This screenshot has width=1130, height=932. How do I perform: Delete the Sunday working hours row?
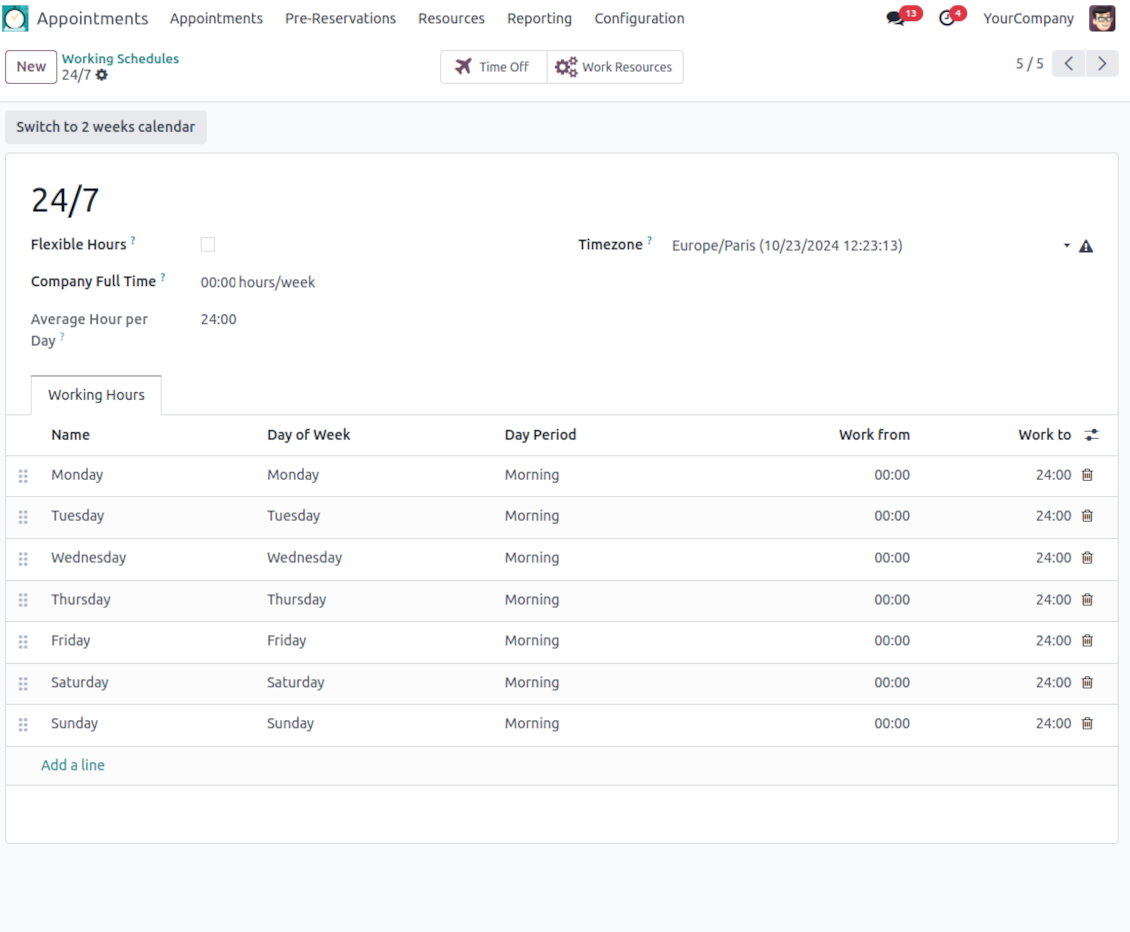(x=1087, y=723)
